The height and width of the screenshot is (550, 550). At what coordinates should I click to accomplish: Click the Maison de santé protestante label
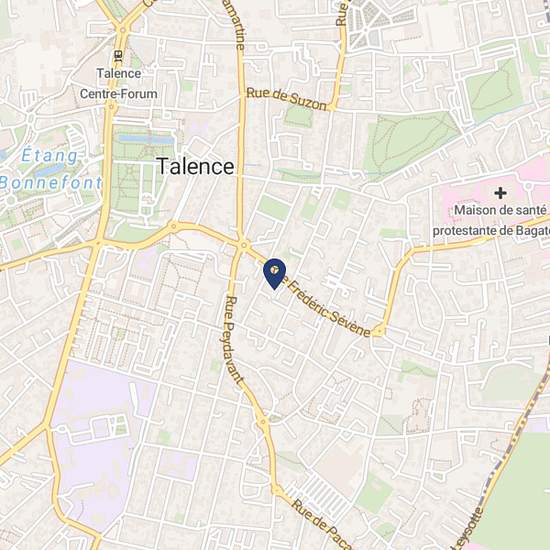tap(491, 220)
